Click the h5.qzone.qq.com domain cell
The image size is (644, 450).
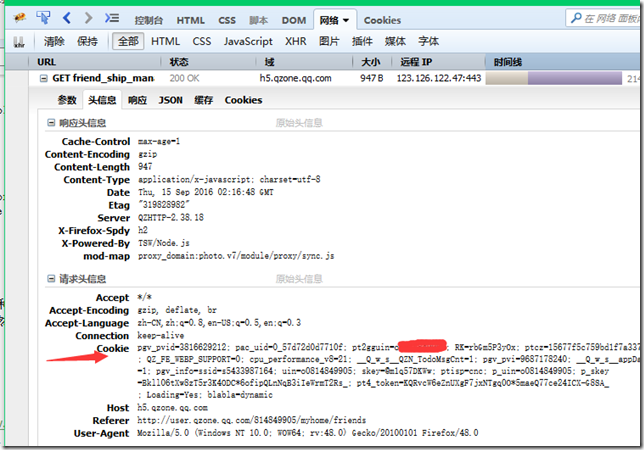tap(295, 78)
